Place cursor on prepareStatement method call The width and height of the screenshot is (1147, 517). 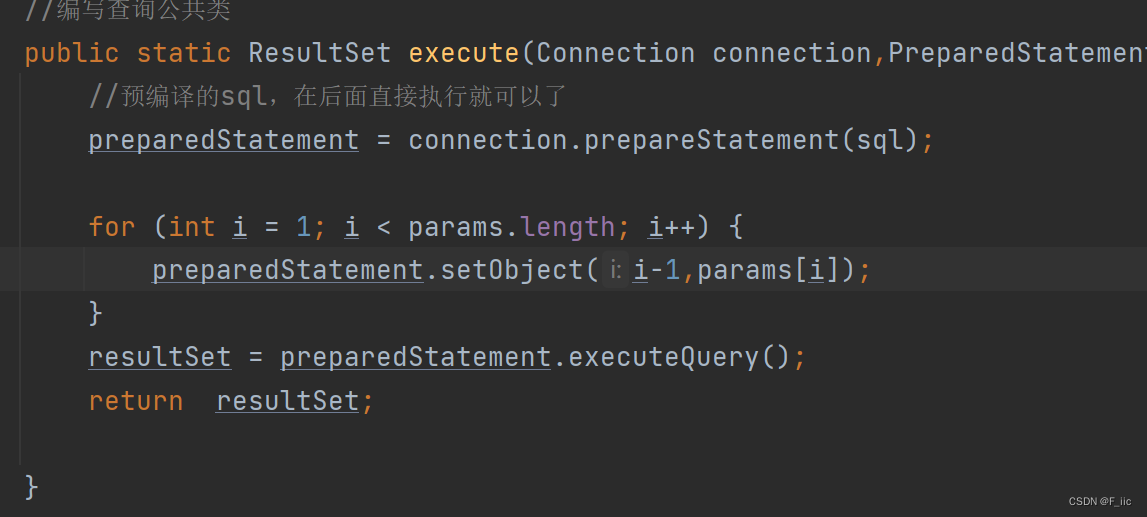click(x=711, y=140)
